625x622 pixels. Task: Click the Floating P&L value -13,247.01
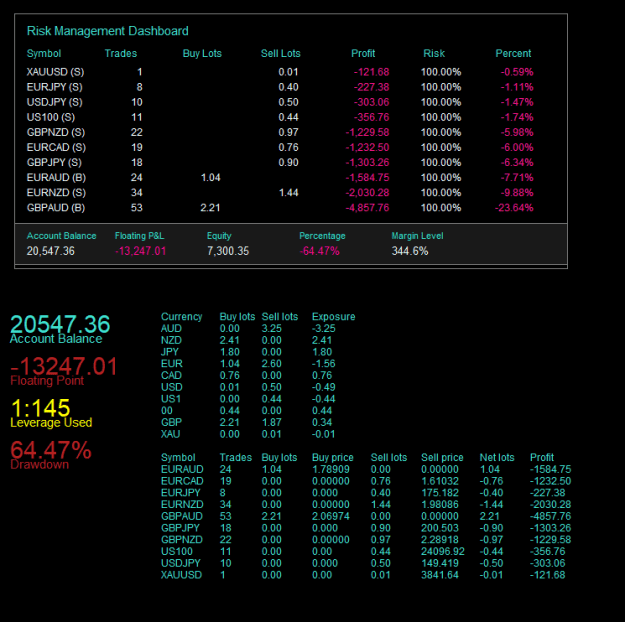coord(140,251)
